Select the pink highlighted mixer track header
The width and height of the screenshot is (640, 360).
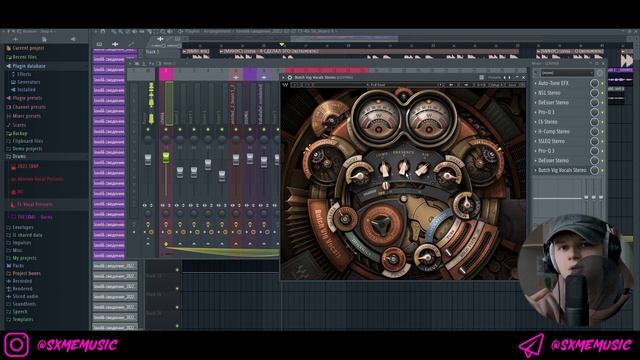(x=166, y=74)
